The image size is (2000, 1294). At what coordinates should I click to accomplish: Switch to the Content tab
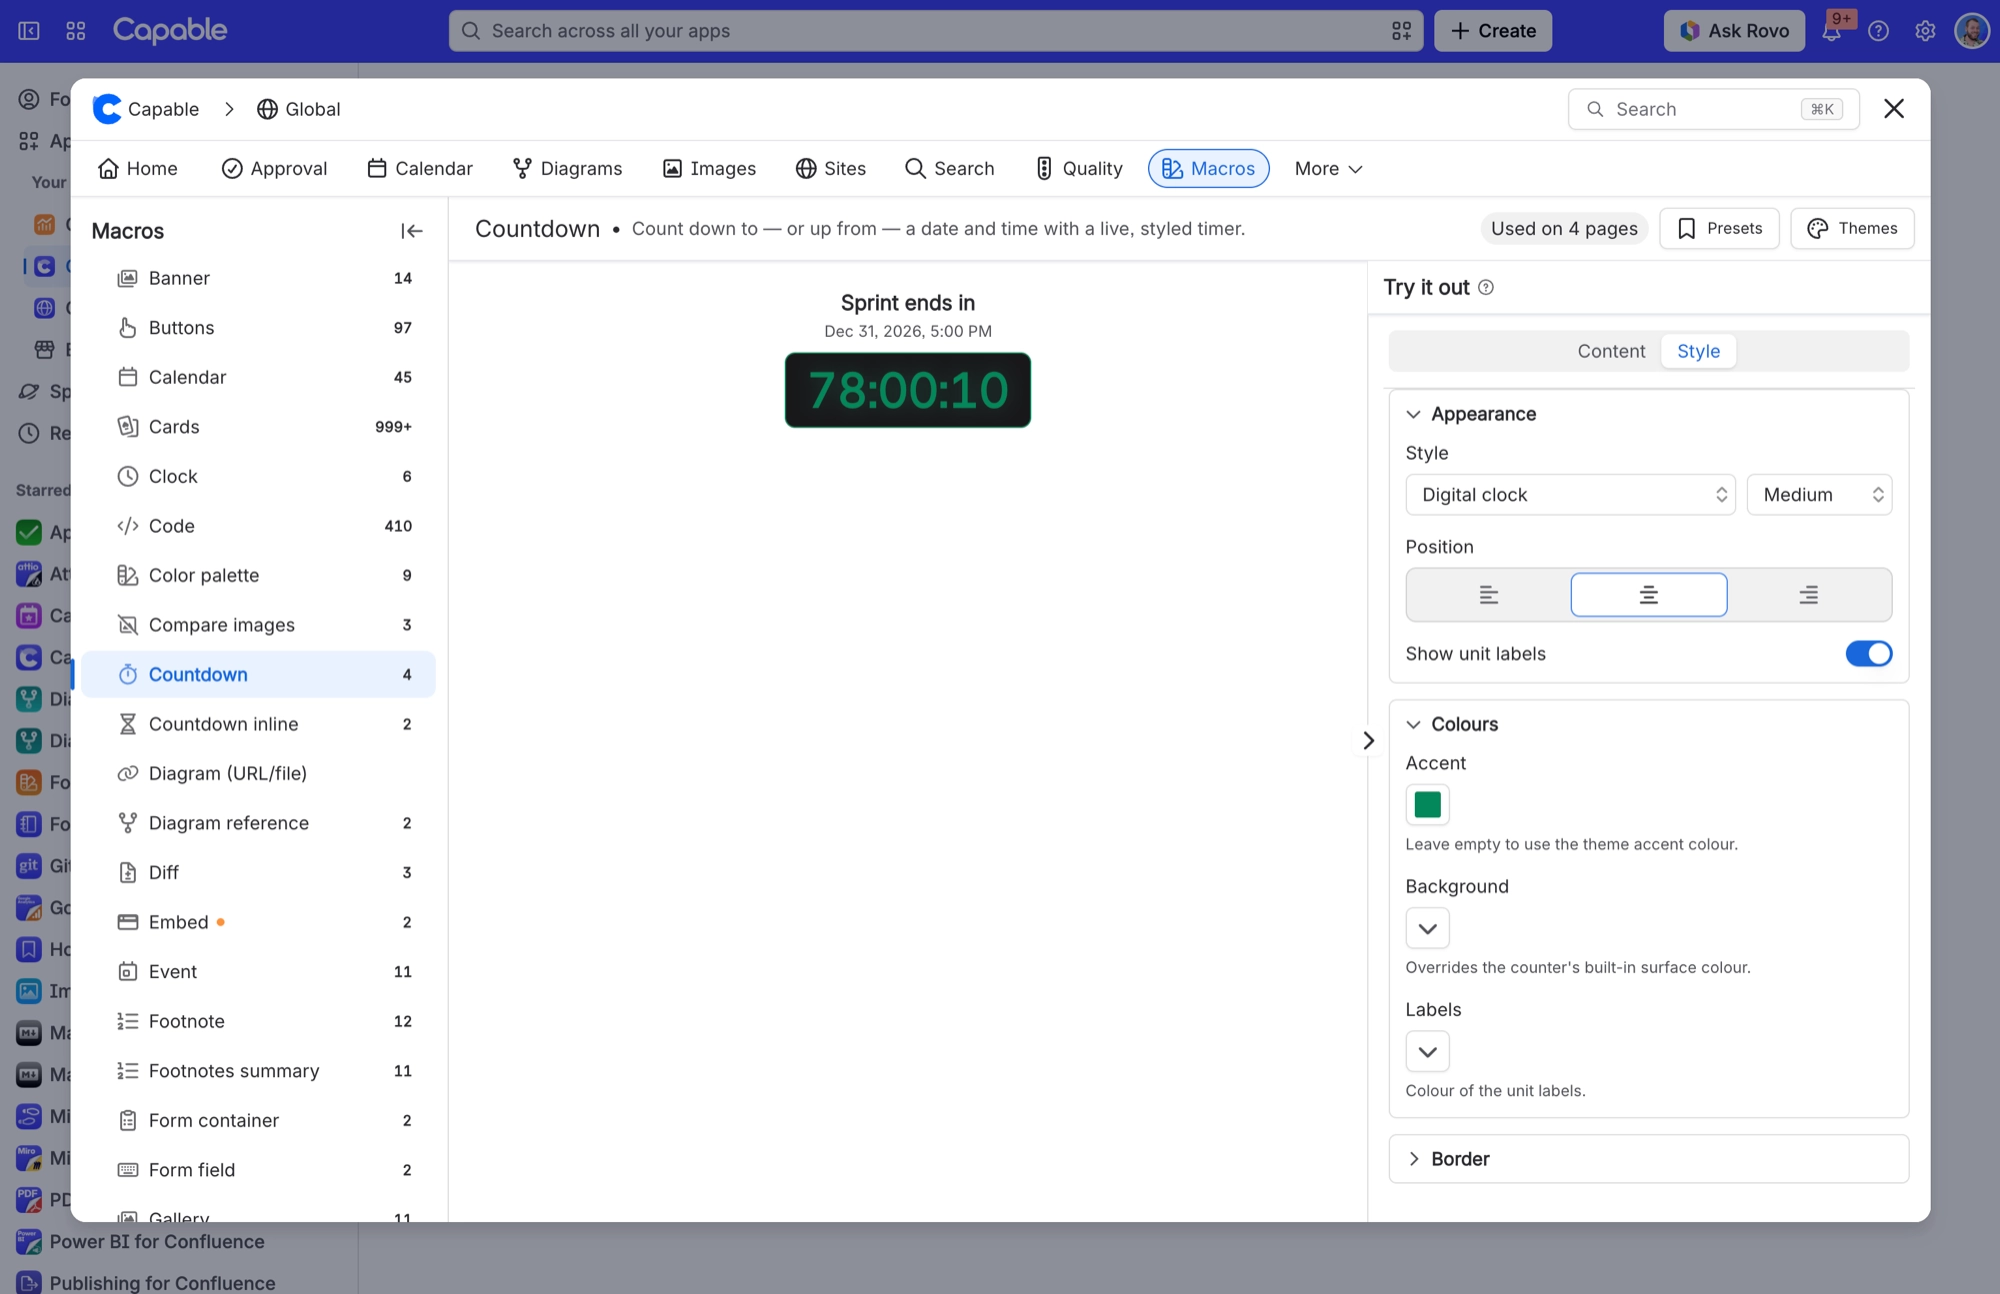coord(1610,351)
